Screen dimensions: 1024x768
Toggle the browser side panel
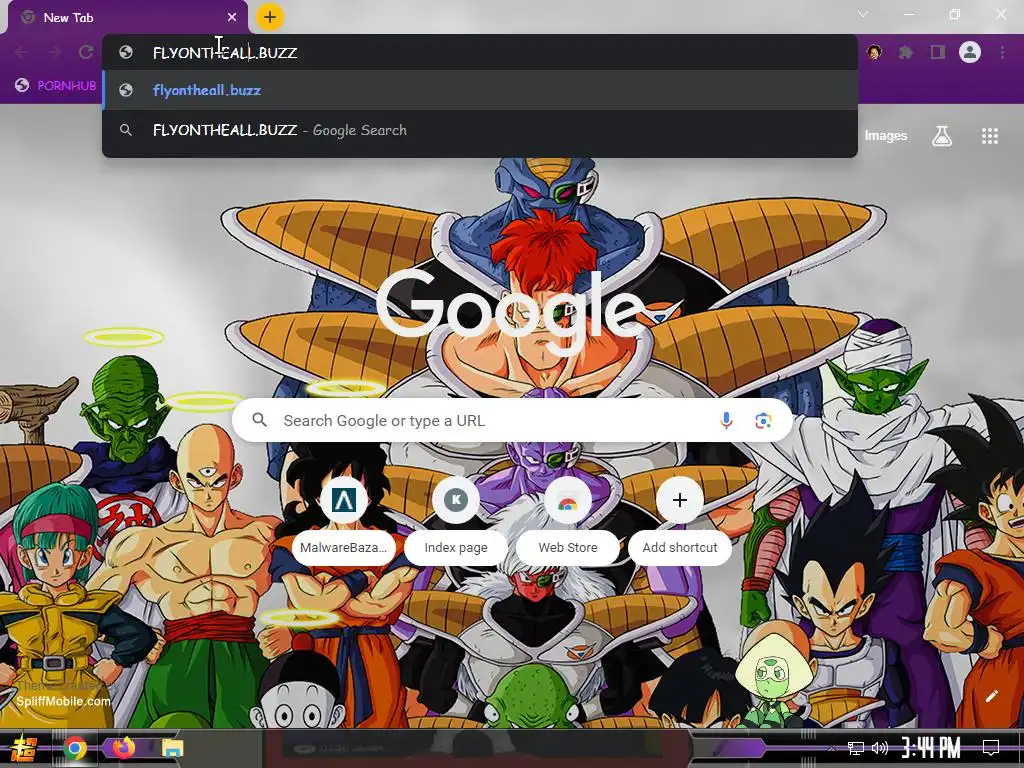tap(938, 52)
